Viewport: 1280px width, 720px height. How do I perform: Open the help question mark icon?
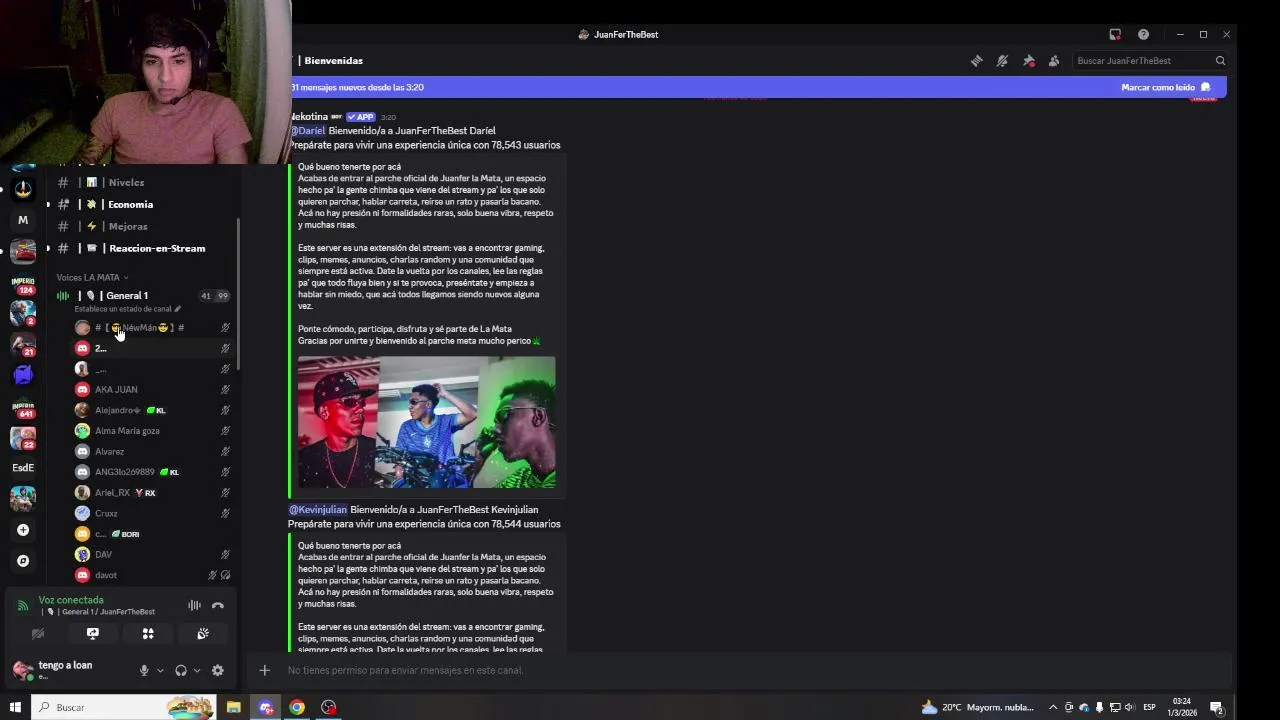[1143, 34]
